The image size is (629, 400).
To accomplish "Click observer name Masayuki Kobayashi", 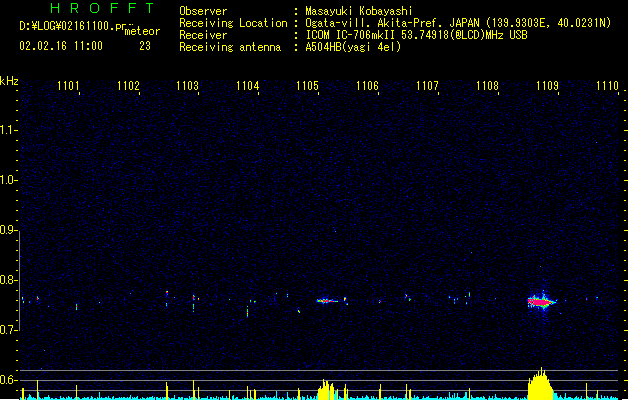I will [x=359, y=11].
